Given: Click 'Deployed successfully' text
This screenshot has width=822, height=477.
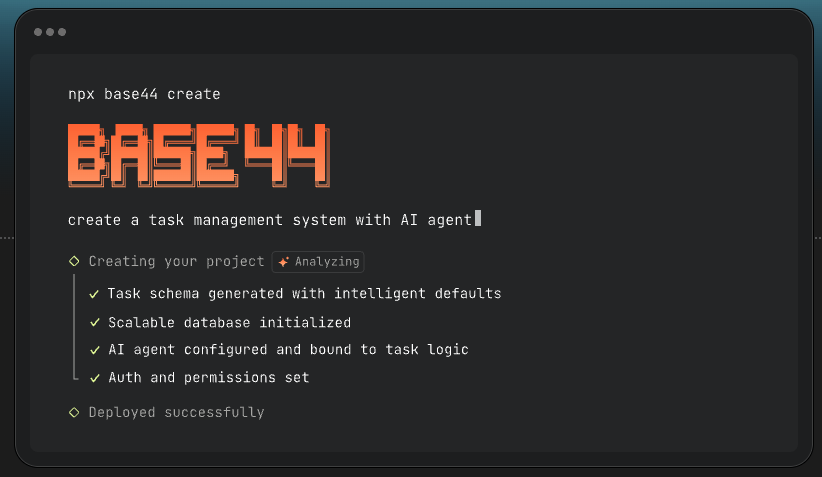Looking at the screenshot, I should coord(176,413).
